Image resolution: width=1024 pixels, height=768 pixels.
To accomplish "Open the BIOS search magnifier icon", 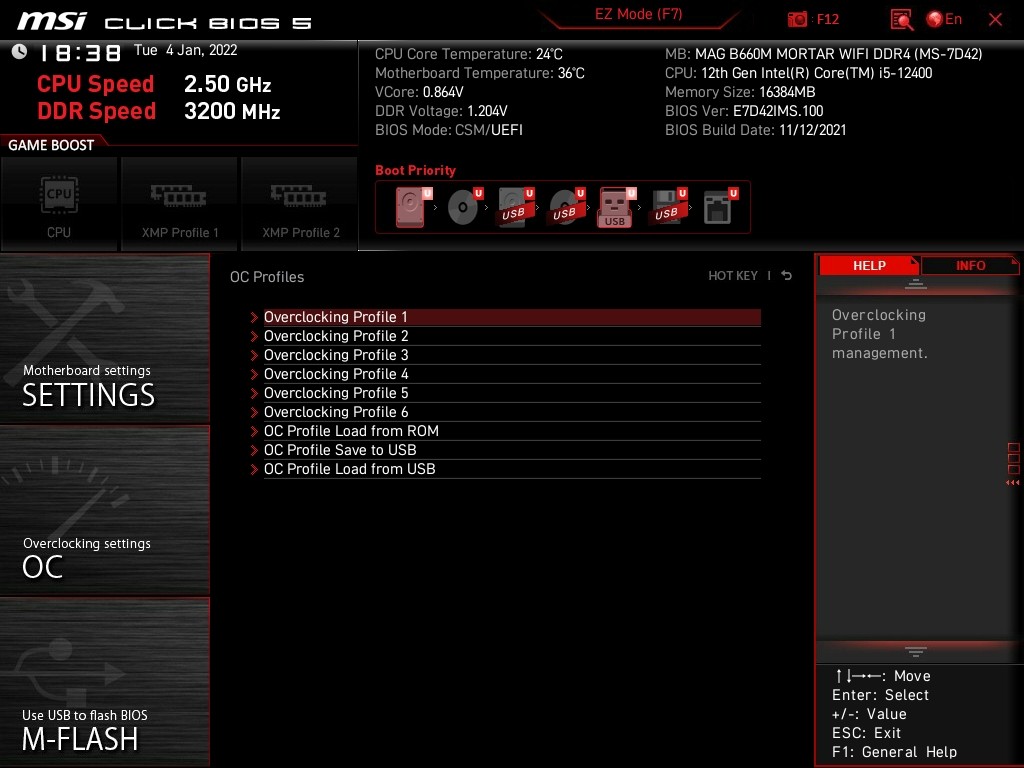I will pos(901,20).
